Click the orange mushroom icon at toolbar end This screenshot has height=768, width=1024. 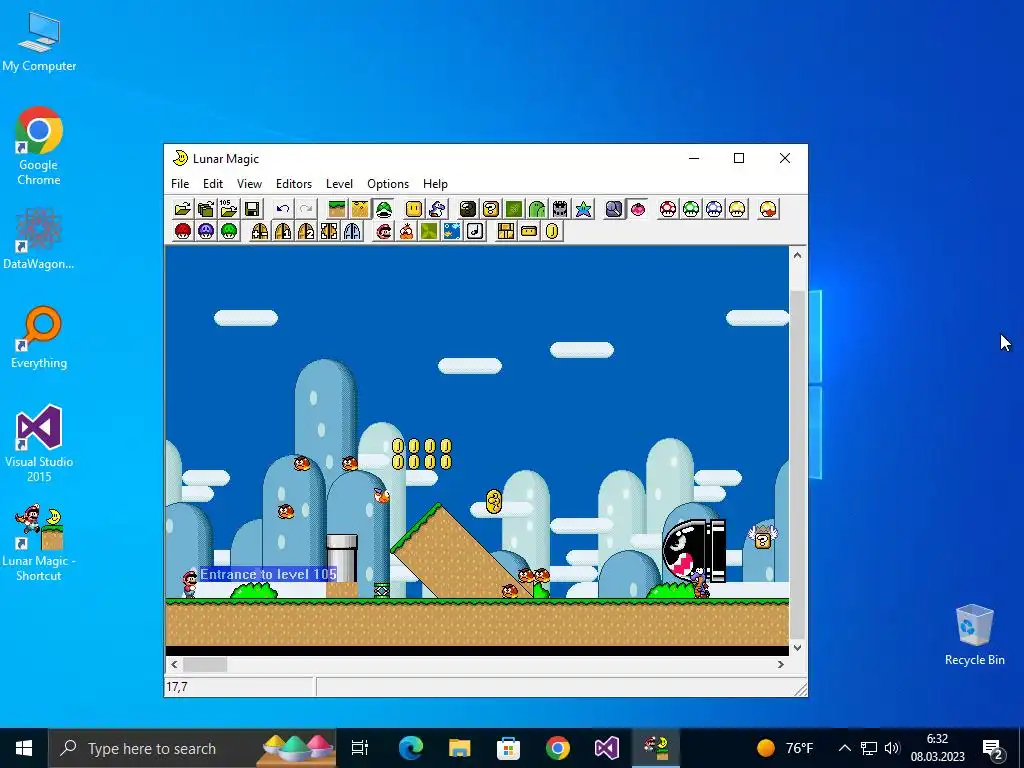769,209
